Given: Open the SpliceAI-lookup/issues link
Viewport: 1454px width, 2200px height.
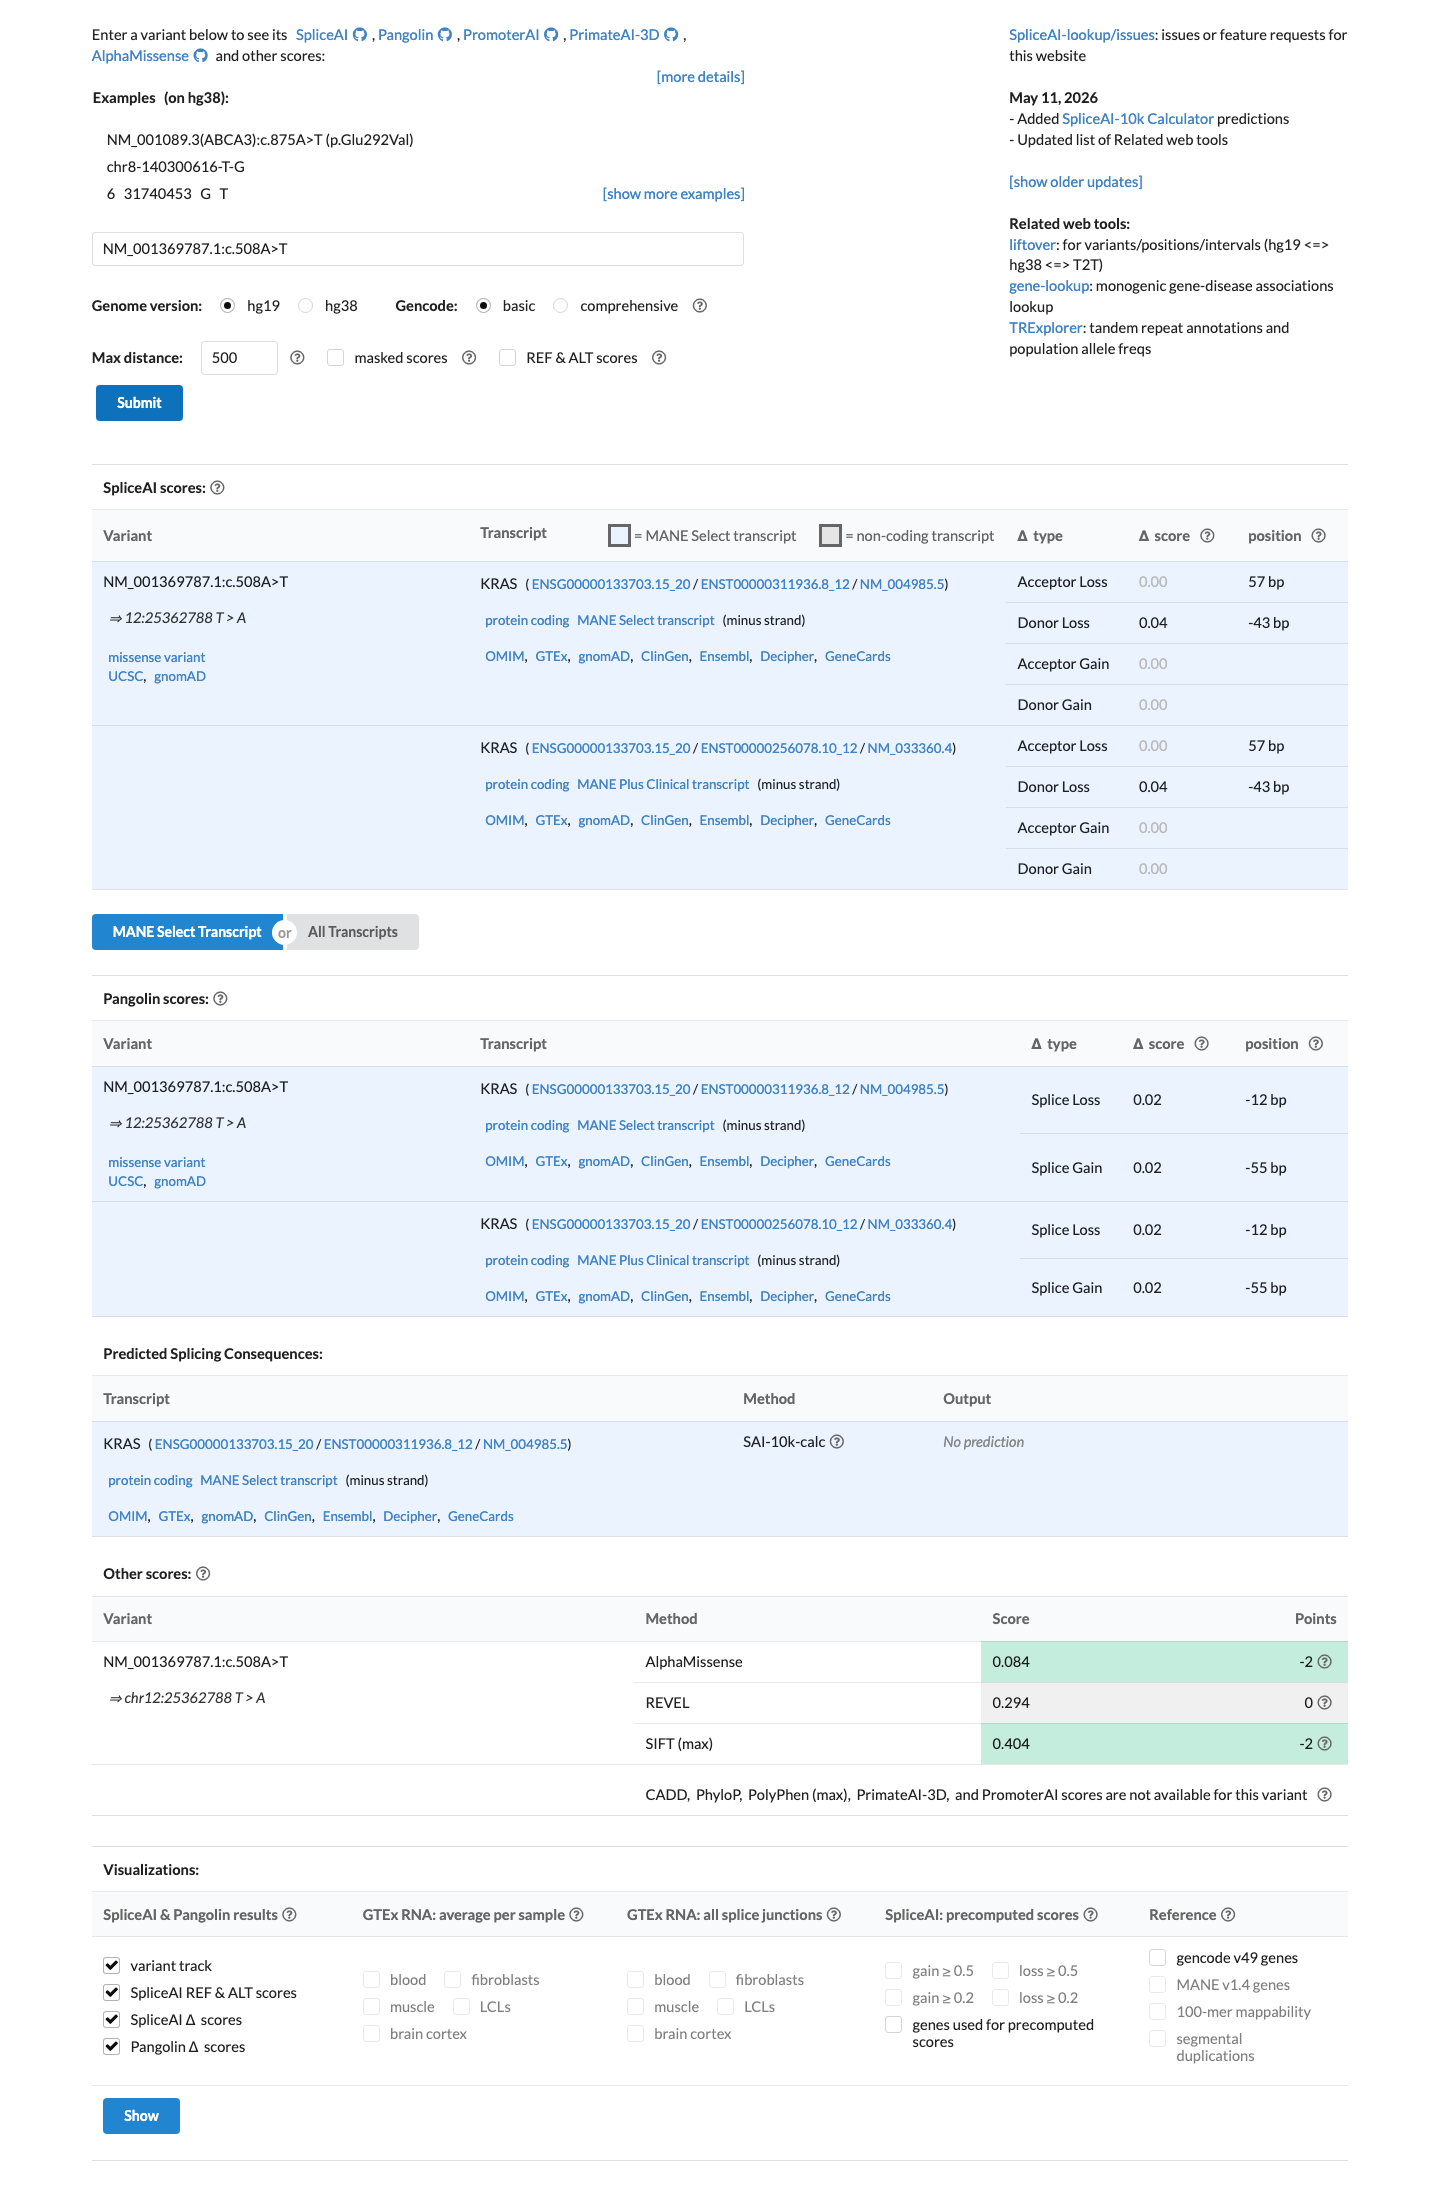Looking at the screenshot, I should pyautogui.click(x=1082, y=35).
